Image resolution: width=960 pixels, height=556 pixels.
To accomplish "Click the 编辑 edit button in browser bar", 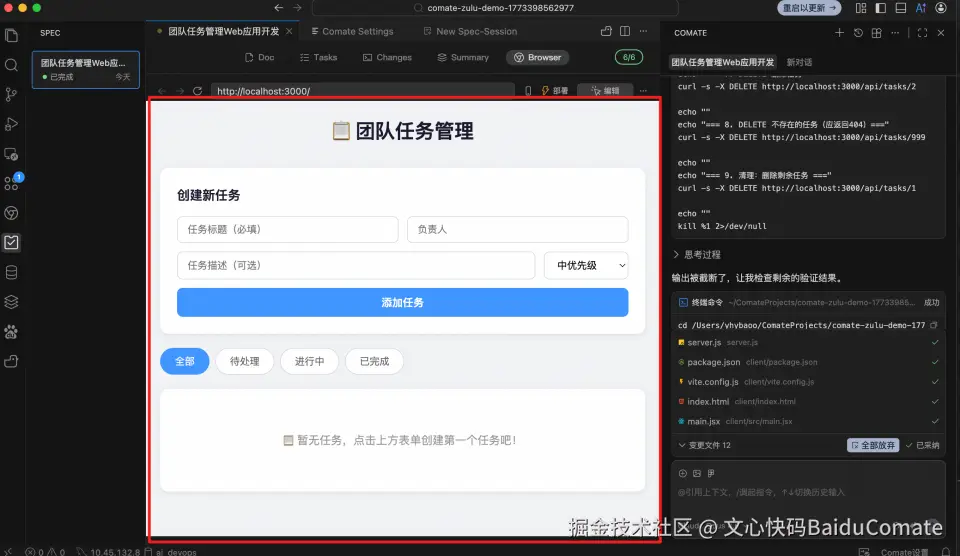I will 605,91.
